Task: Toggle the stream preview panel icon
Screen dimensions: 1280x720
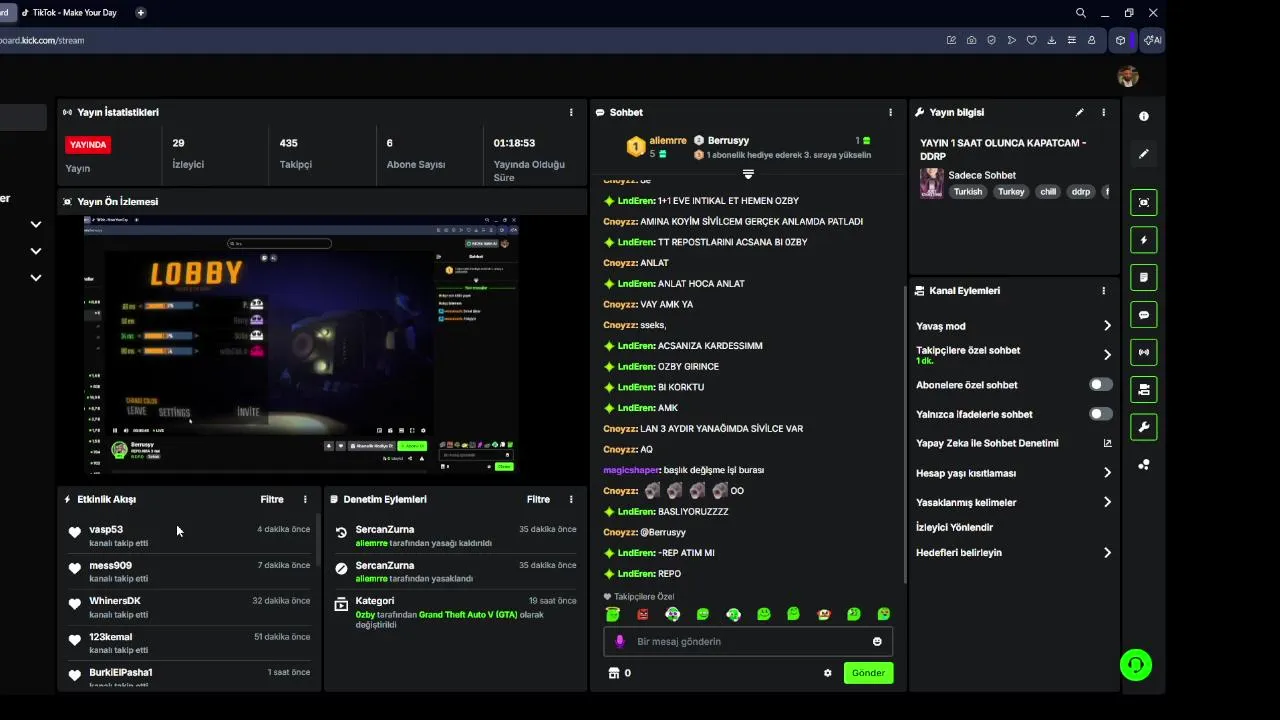Action: tap(1144, 202)
